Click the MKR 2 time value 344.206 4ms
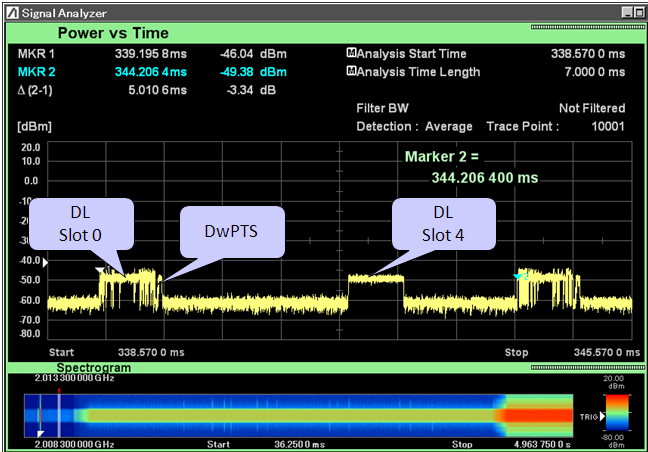 151,72
